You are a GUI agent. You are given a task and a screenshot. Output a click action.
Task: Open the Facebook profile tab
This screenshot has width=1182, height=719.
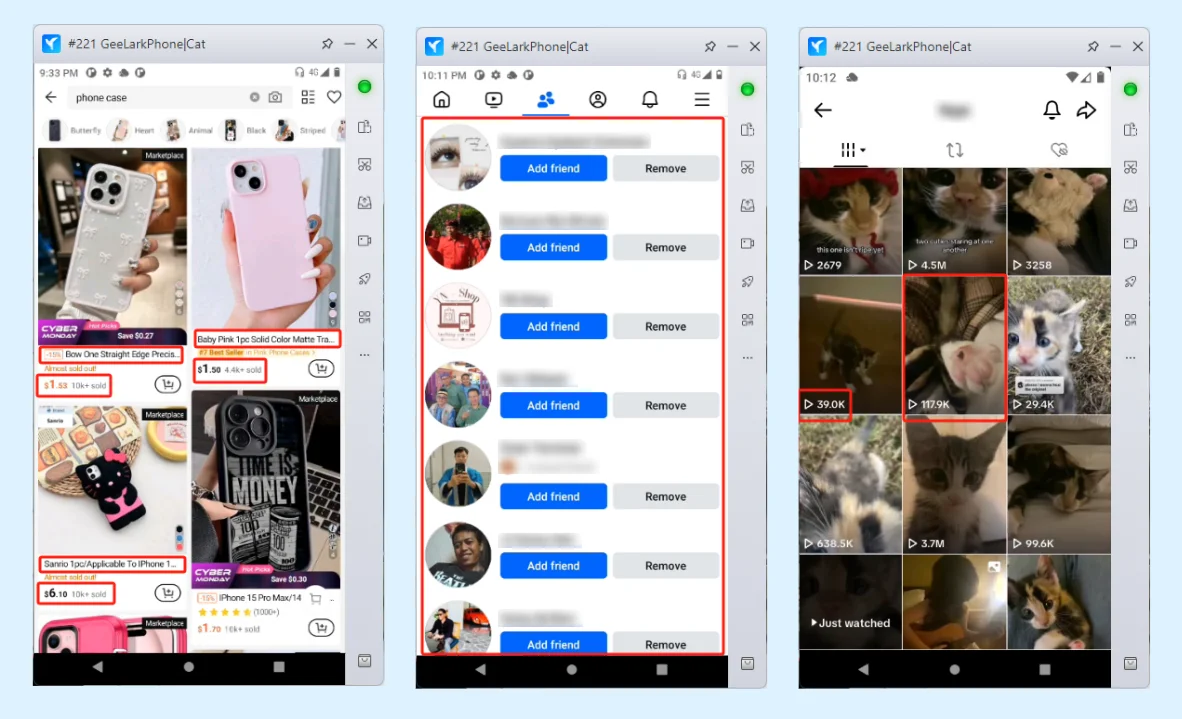[598, 99]
